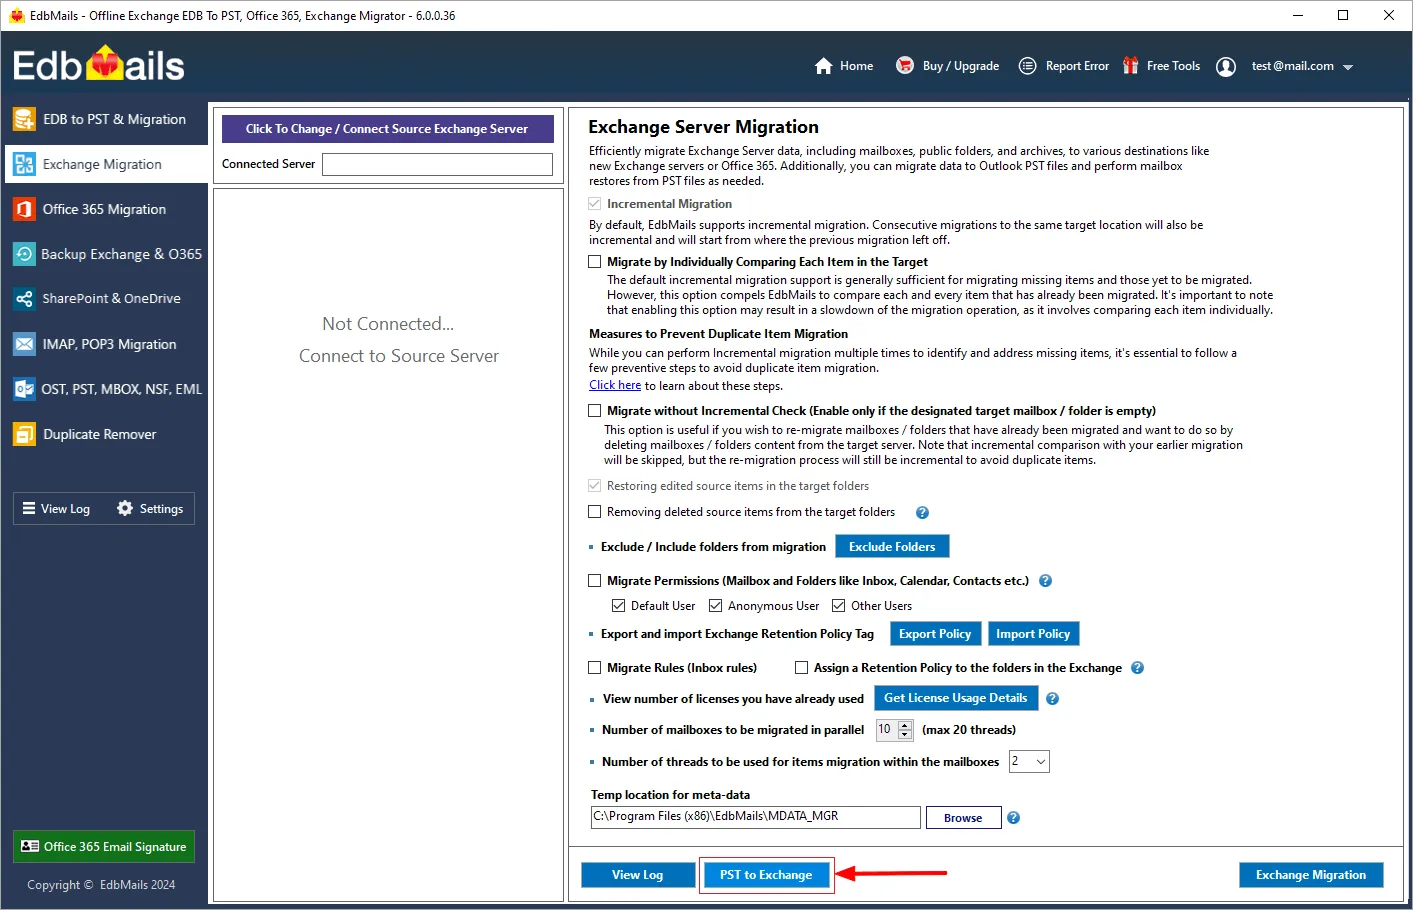This screenshot has height=910, width=1413.
Task: Click the Export Policy button
Action: [935, 634]
